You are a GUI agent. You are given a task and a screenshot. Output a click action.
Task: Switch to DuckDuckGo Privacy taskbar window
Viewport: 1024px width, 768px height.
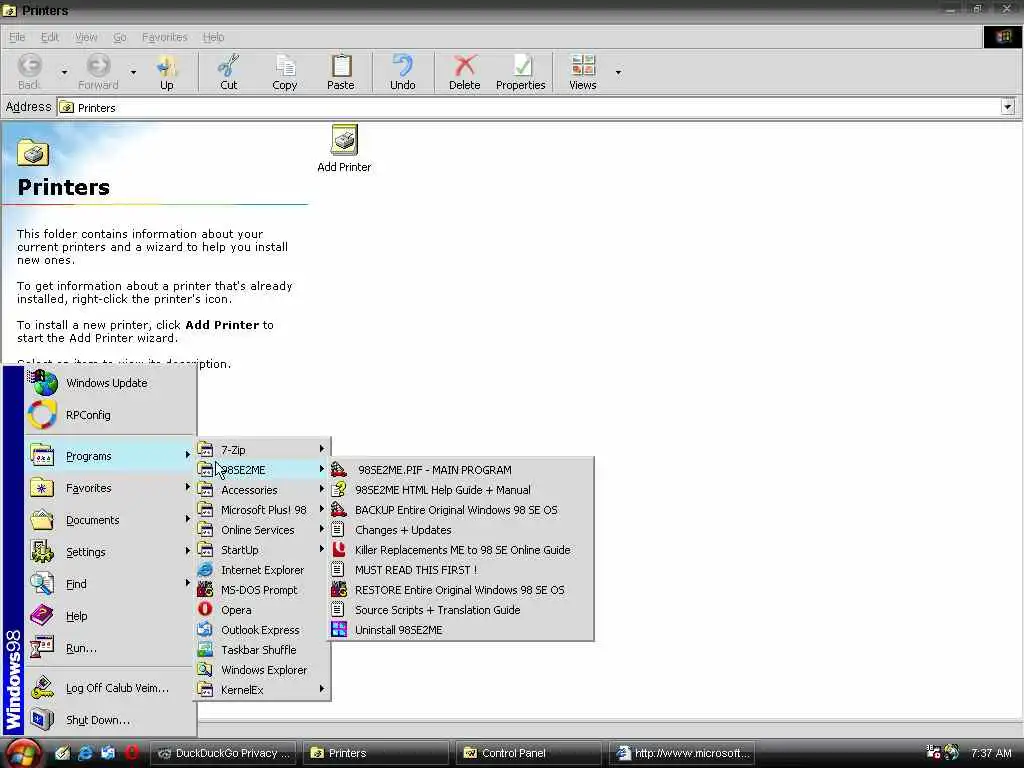223,753
